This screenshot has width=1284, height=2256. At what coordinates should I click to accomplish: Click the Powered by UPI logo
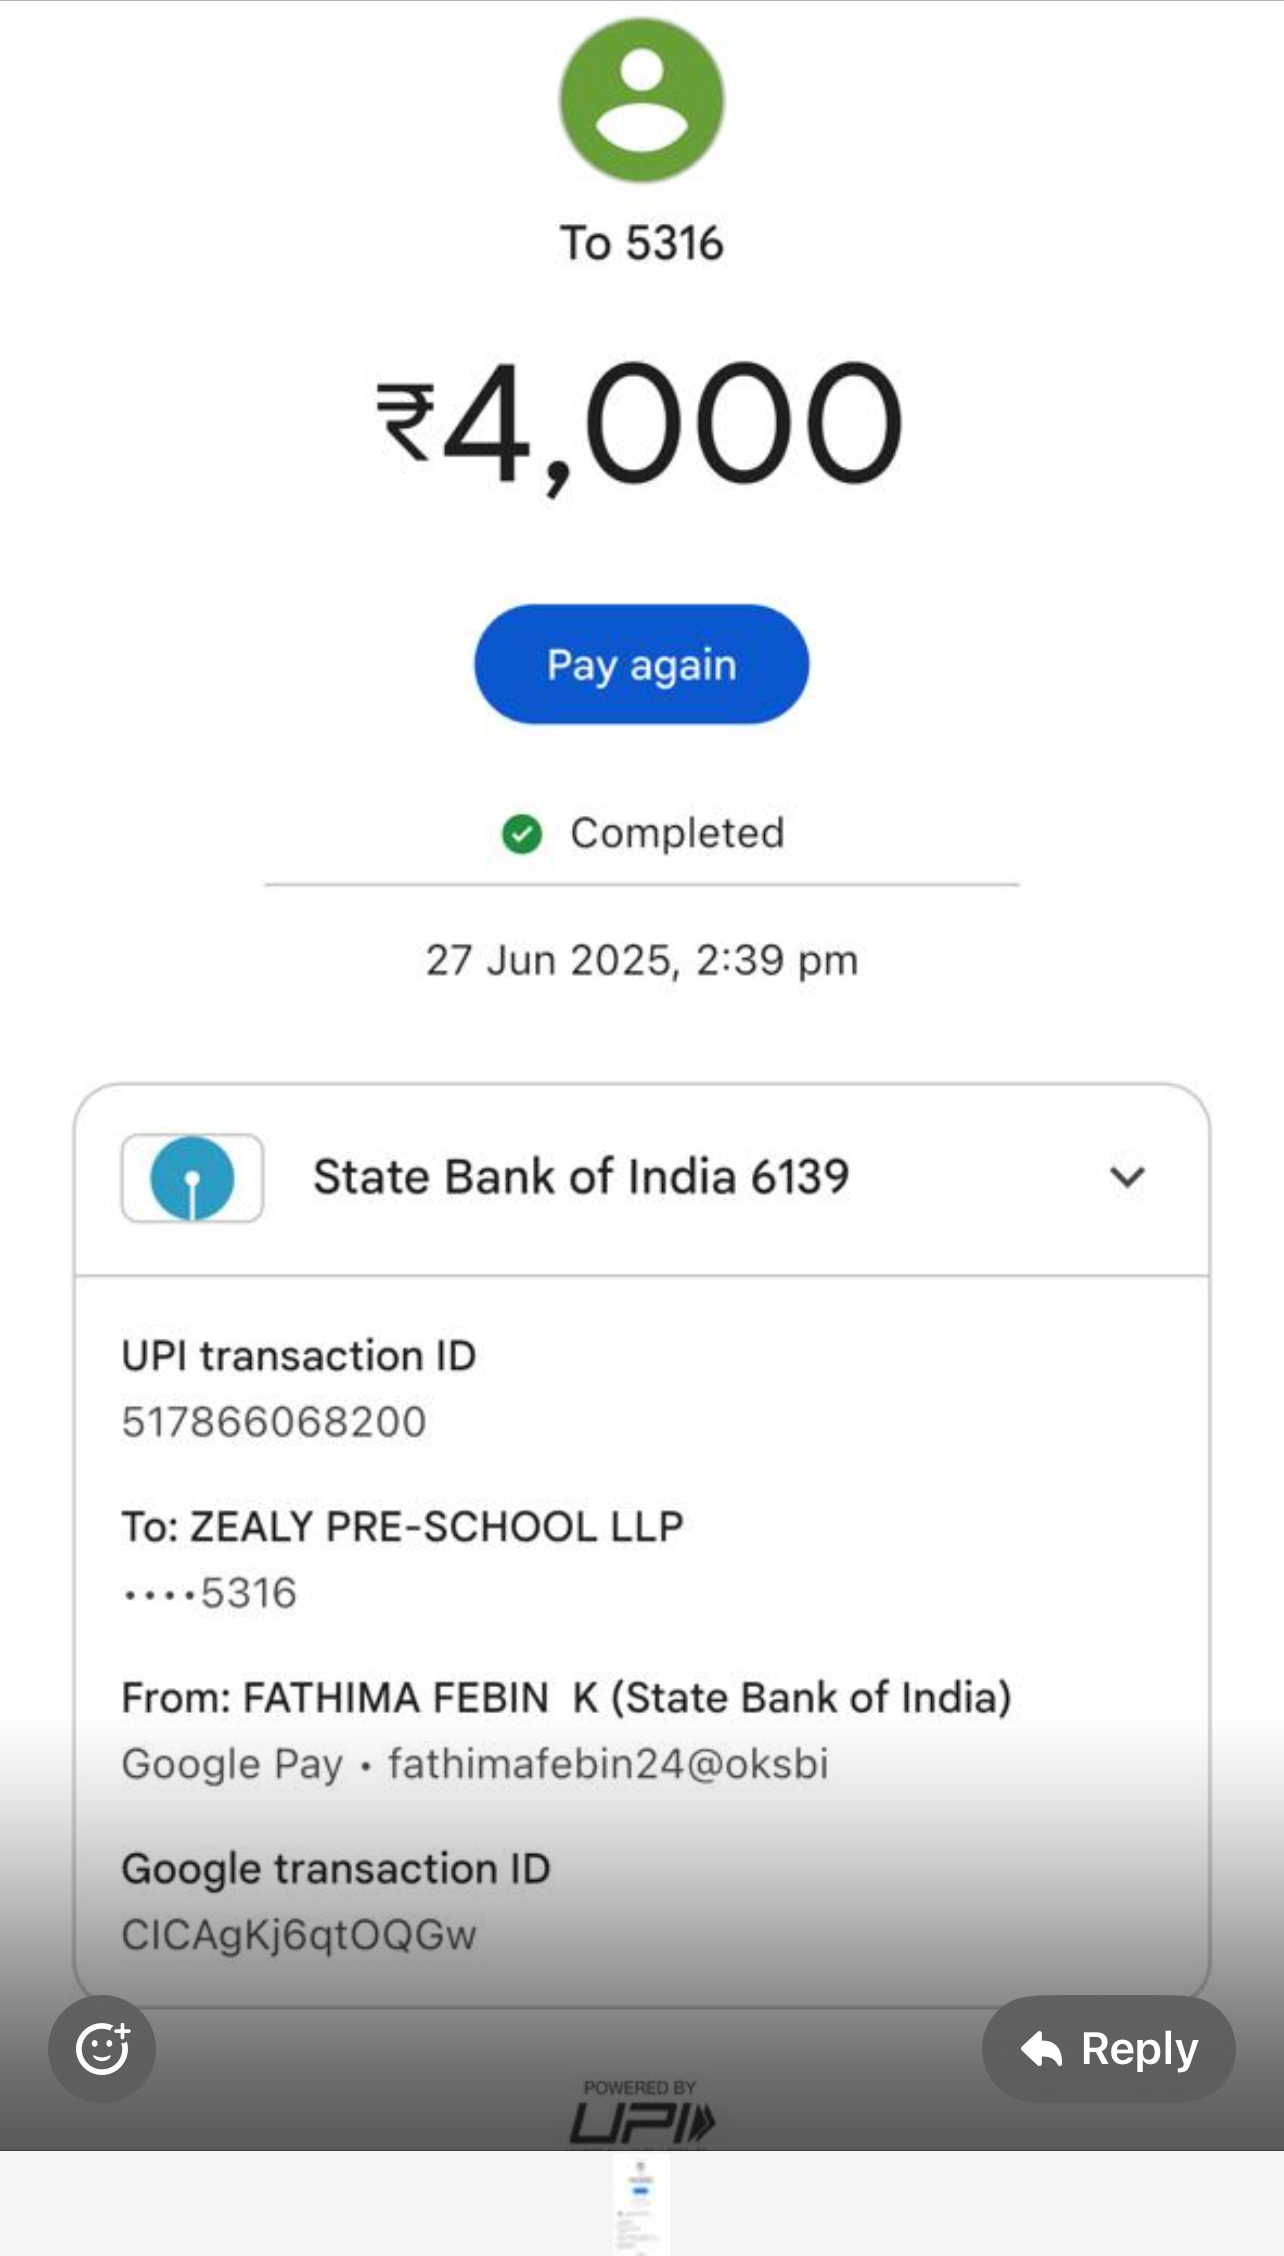[x=641, y=2114]
